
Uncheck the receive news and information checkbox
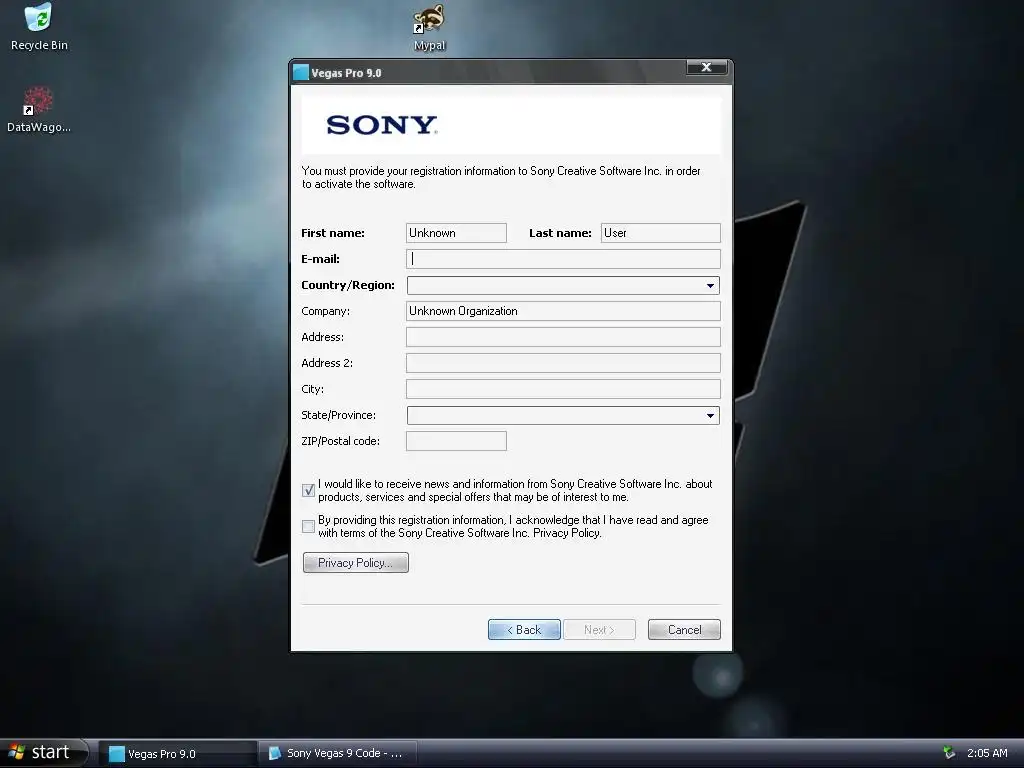308,490
